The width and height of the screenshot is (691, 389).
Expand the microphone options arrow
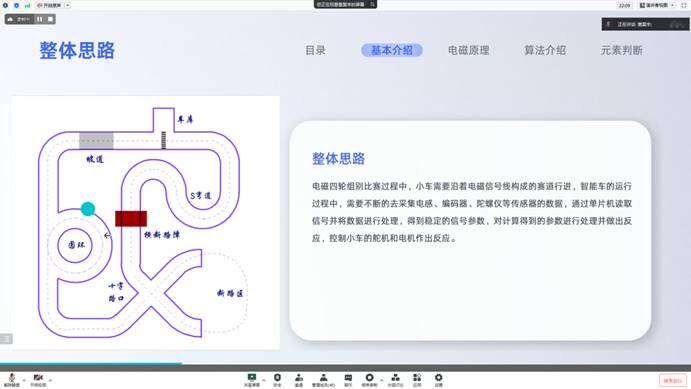pyautogui.click(x=24, y=380)
